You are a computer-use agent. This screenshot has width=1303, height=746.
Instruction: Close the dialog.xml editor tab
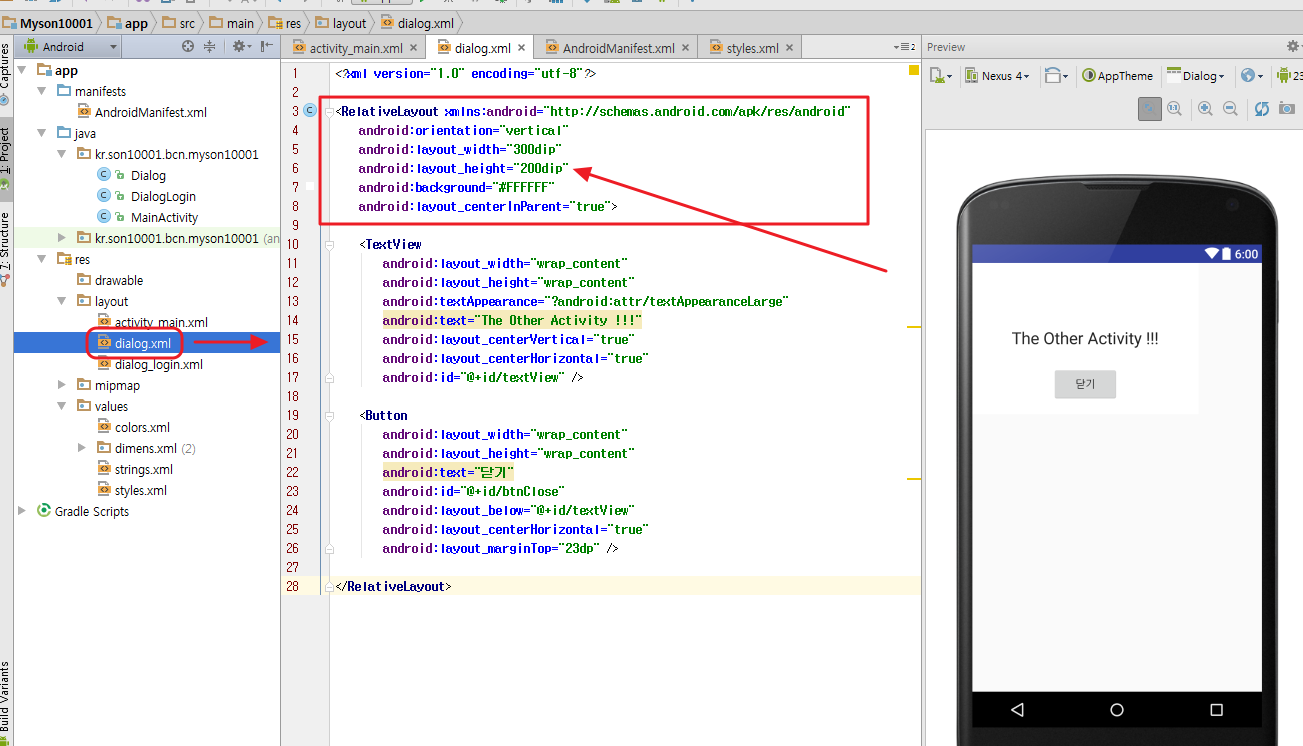523,48
